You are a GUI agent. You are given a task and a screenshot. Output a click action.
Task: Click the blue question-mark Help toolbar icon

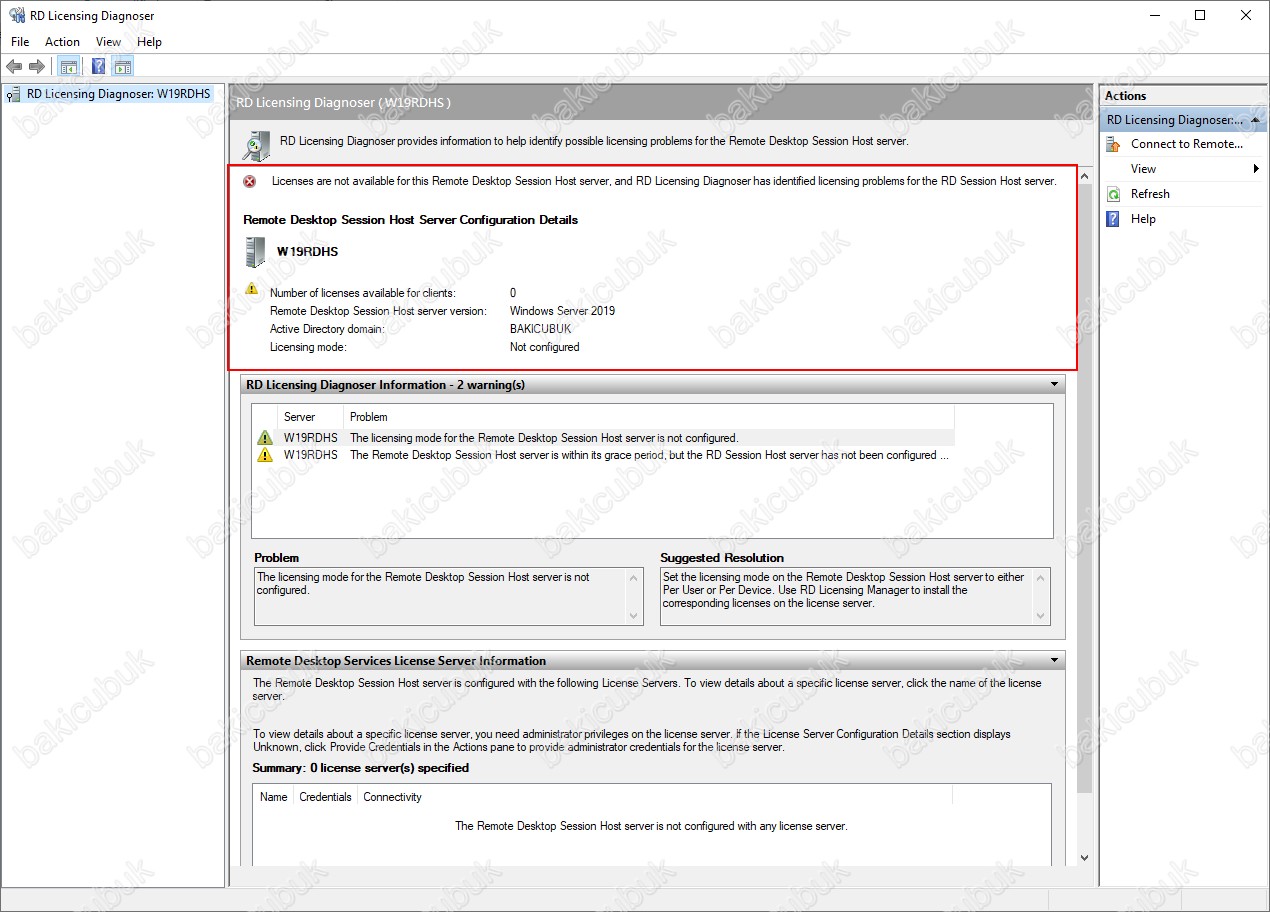pyautogui.click(x=98, y=67)
